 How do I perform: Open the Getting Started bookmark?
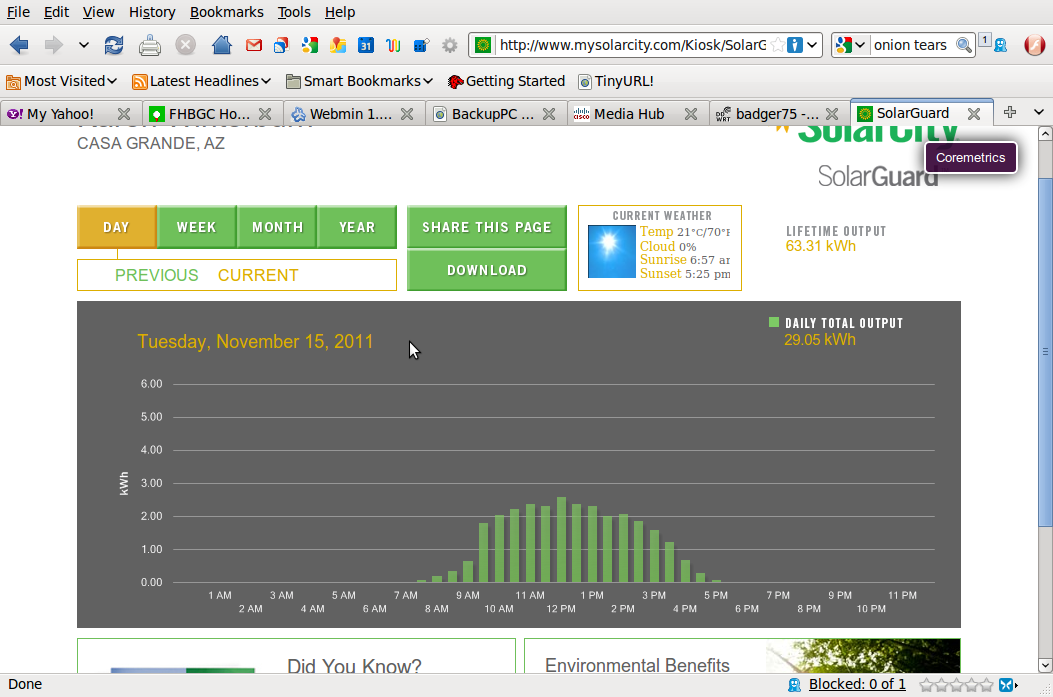tap(506, 81)
